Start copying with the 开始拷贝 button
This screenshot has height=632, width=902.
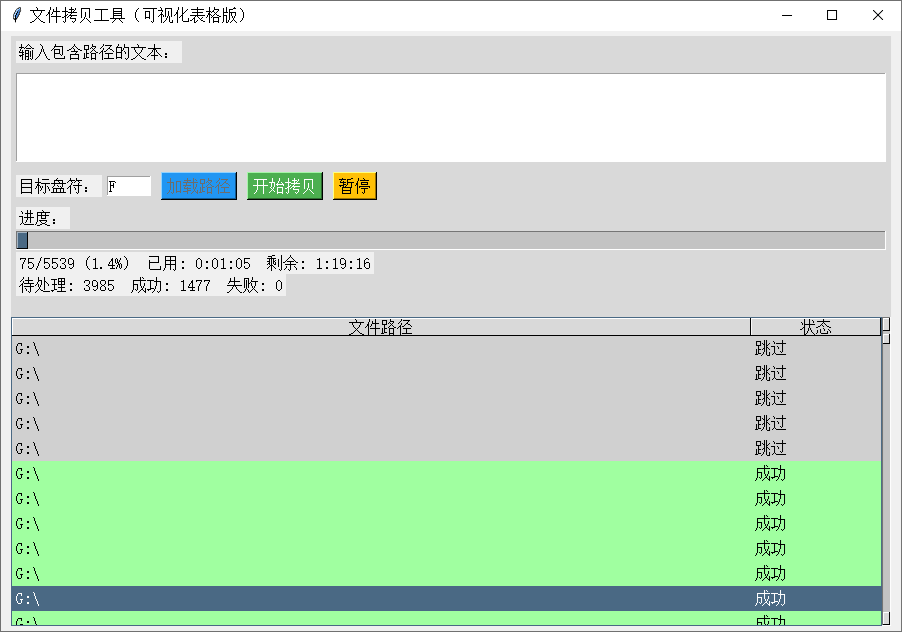[x=285, y=186]
